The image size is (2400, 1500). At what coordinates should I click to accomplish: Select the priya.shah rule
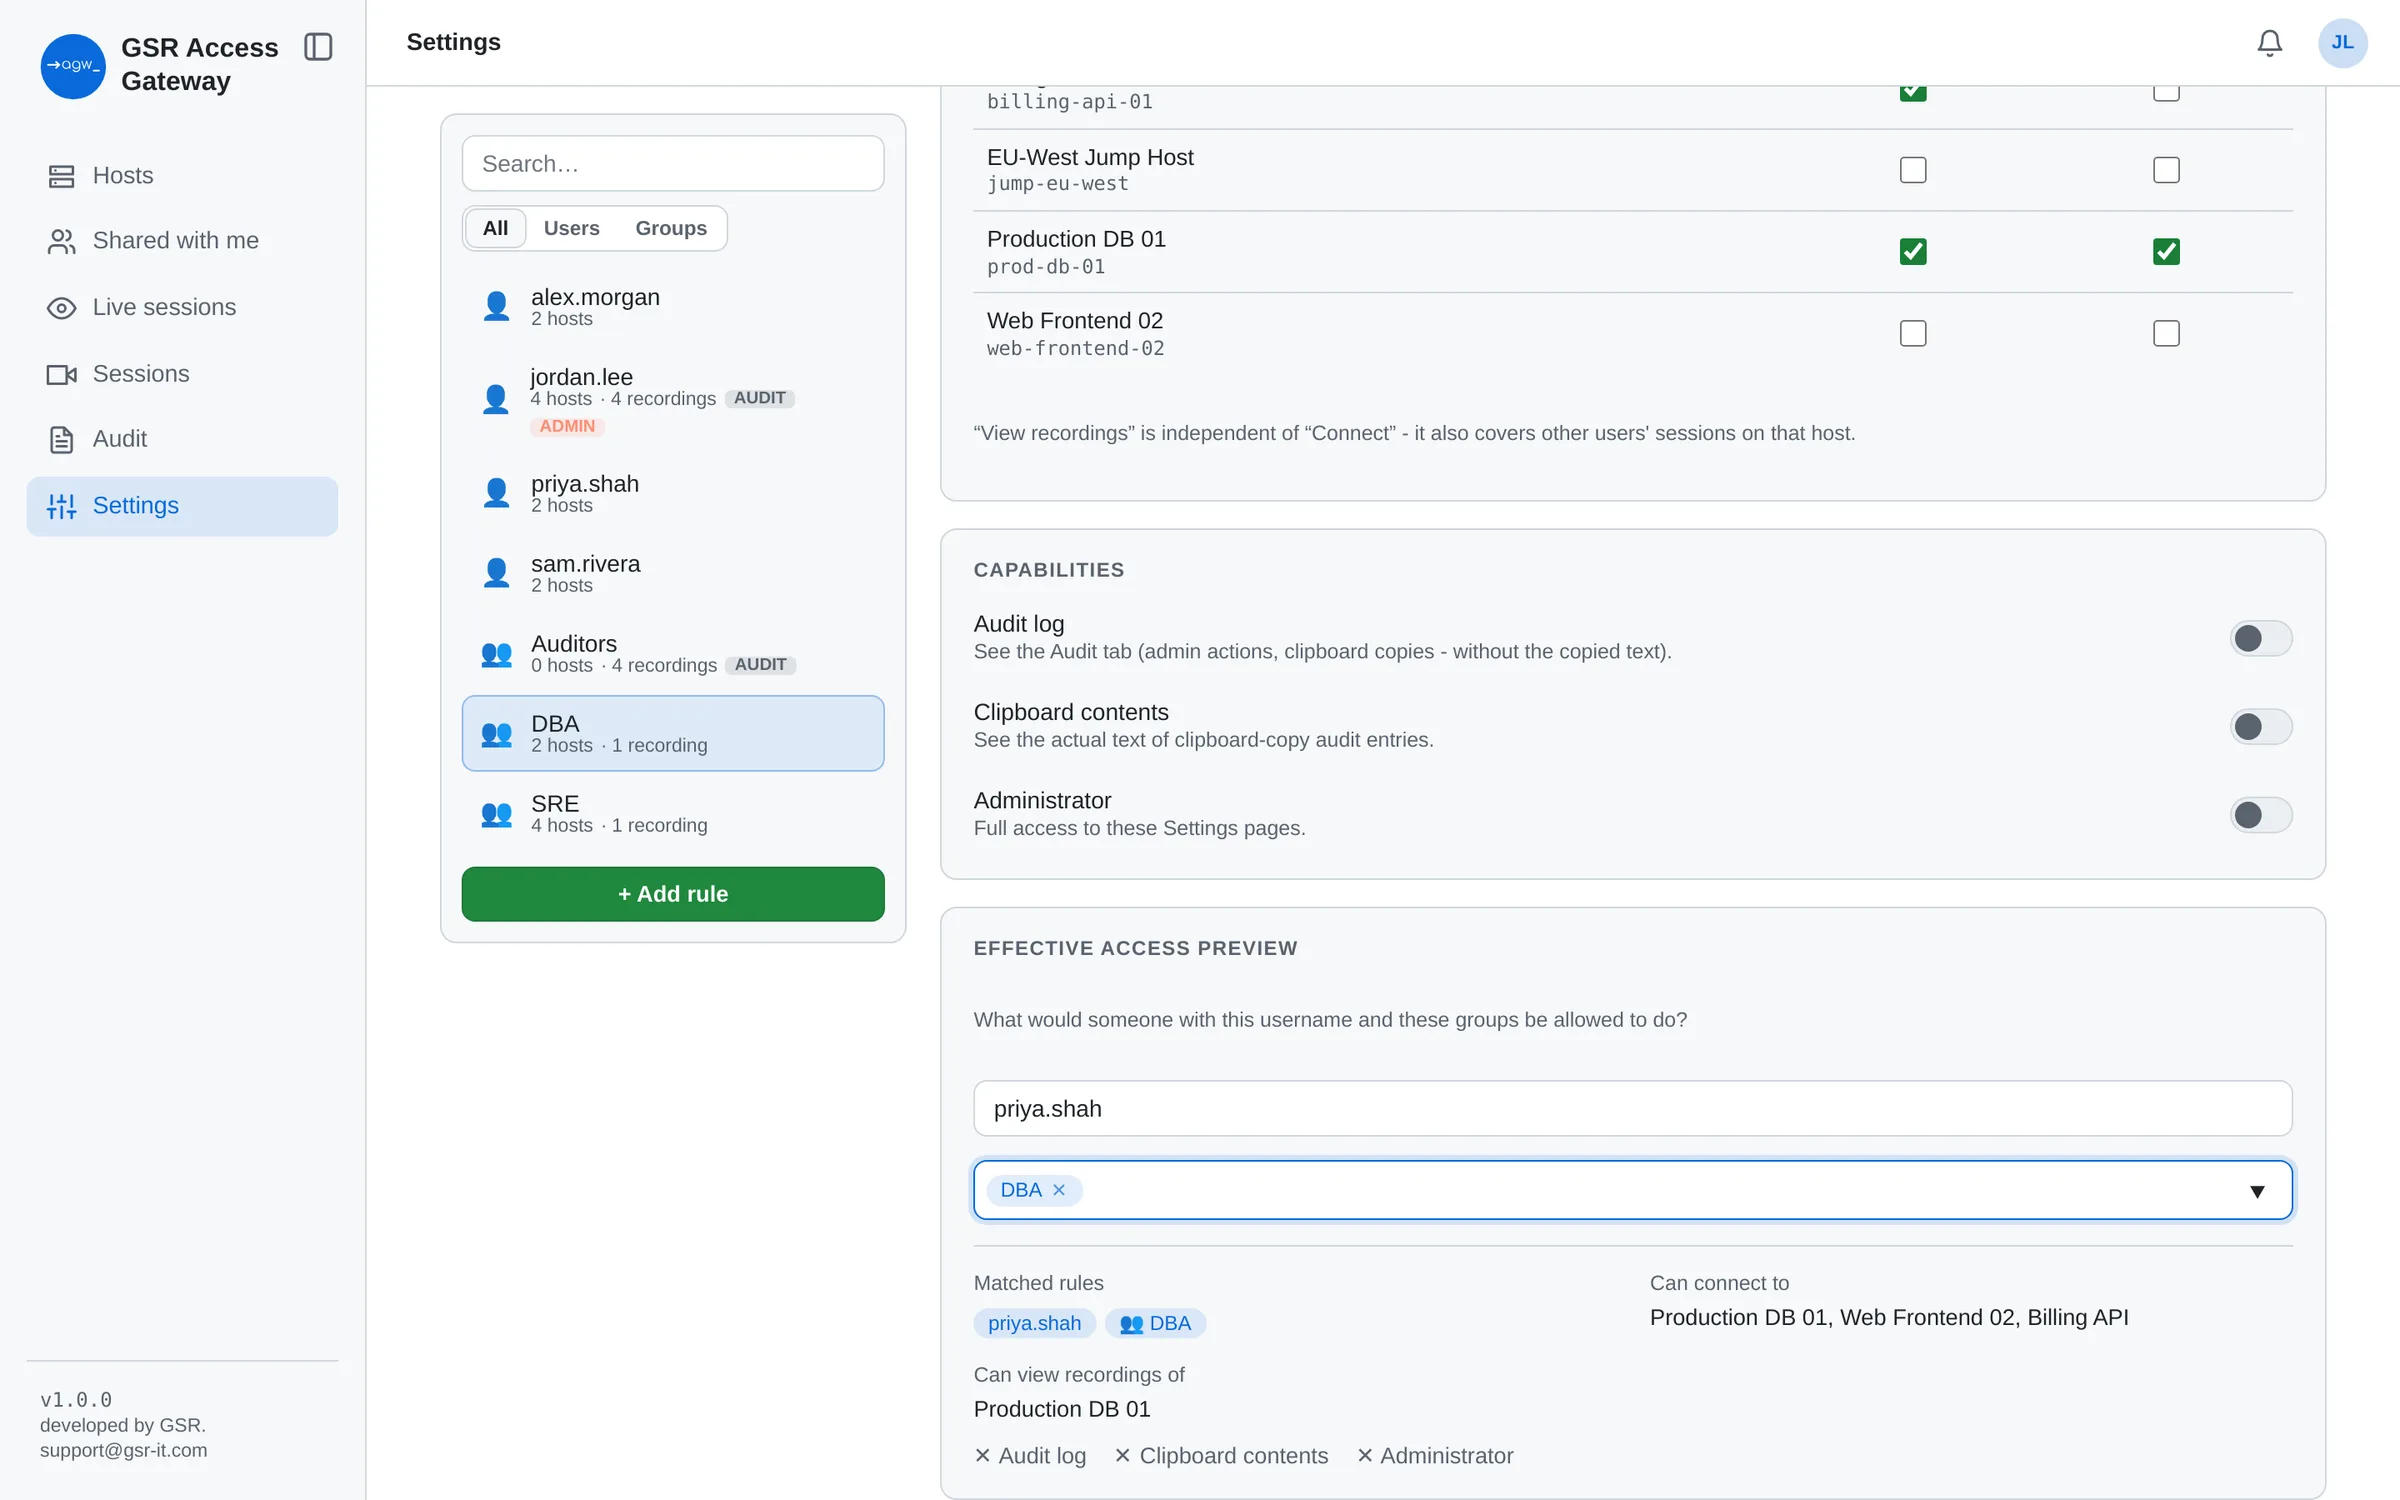click(673, 494)
